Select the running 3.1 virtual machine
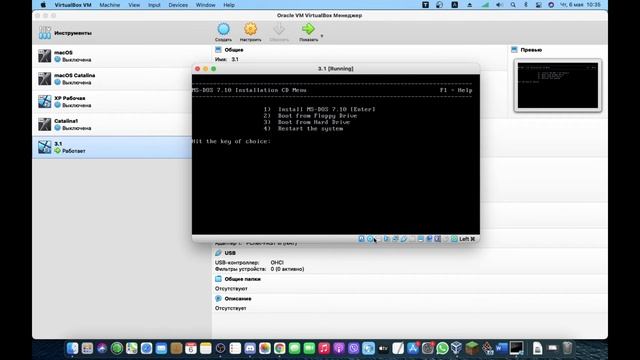Viewport: 640px width, 360px height. [x=112, y=147]
